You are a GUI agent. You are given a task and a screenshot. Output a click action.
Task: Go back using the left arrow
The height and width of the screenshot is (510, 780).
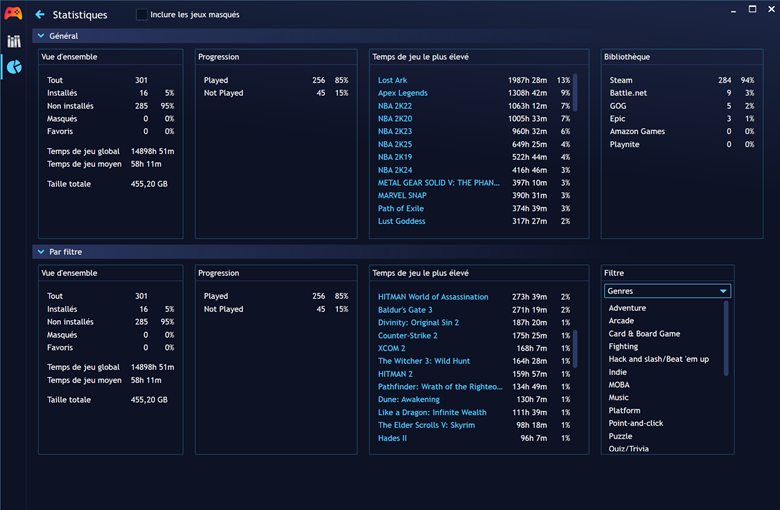click(40, 15)
